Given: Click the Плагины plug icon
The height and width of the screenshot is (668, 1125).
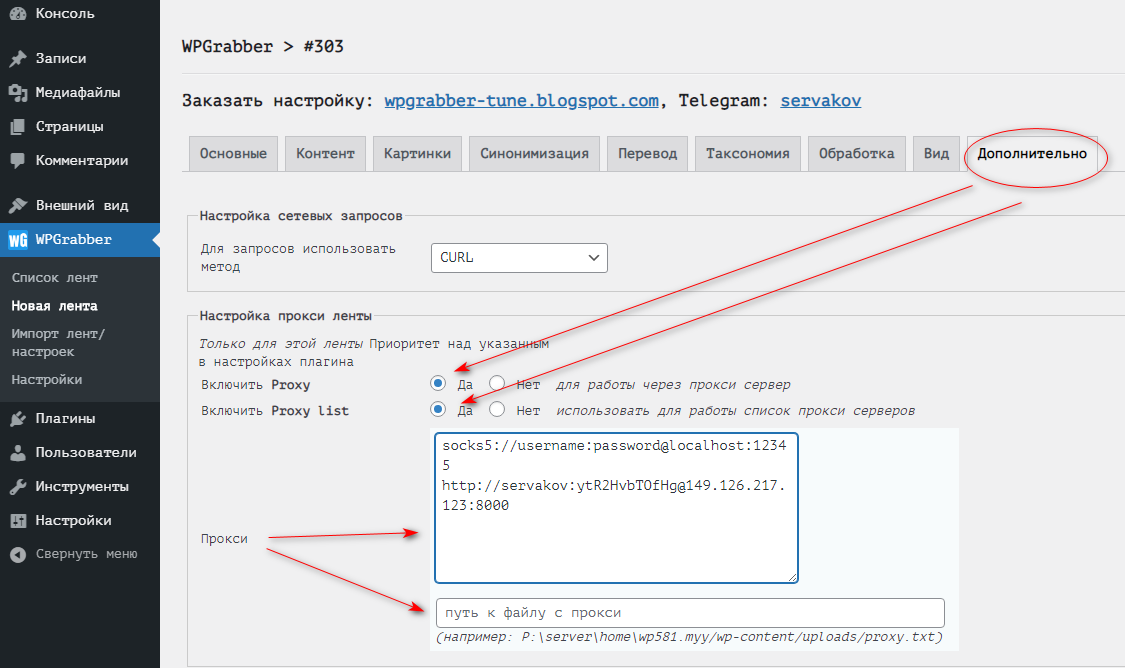Looking at the screenshot, I should pyautogui.click(x=17, y=419).
